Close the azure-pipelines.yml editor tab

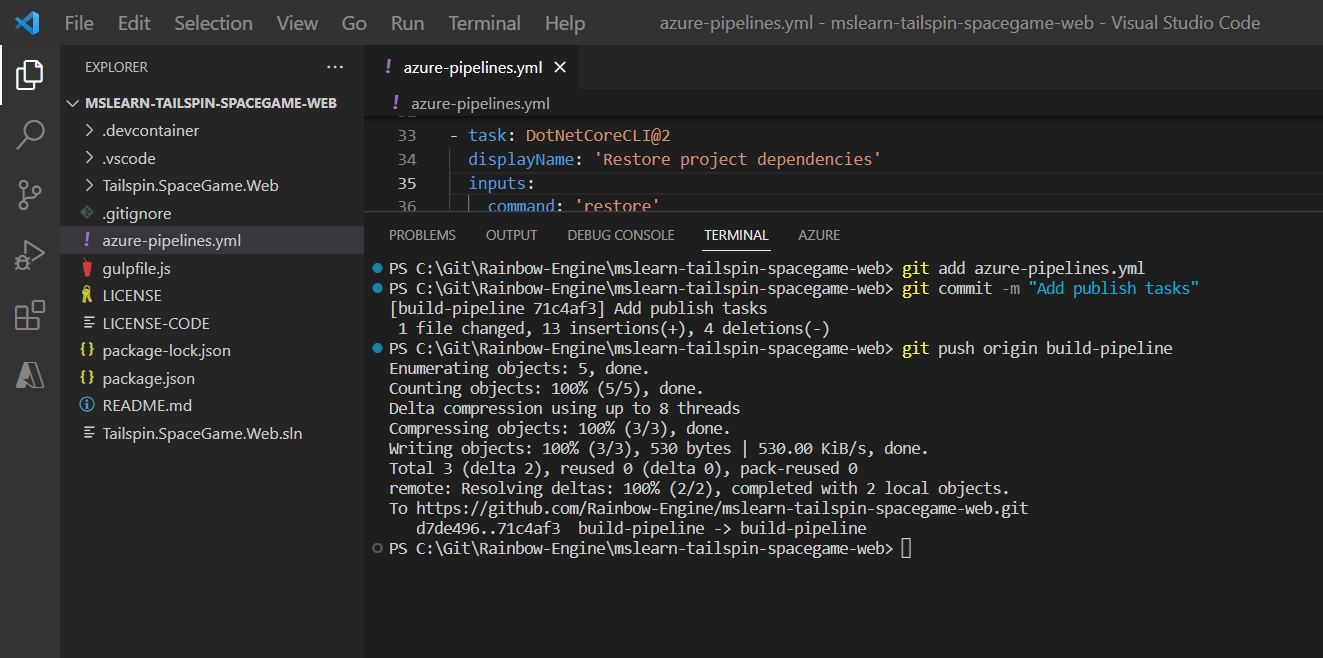click(x=560, y=68)
